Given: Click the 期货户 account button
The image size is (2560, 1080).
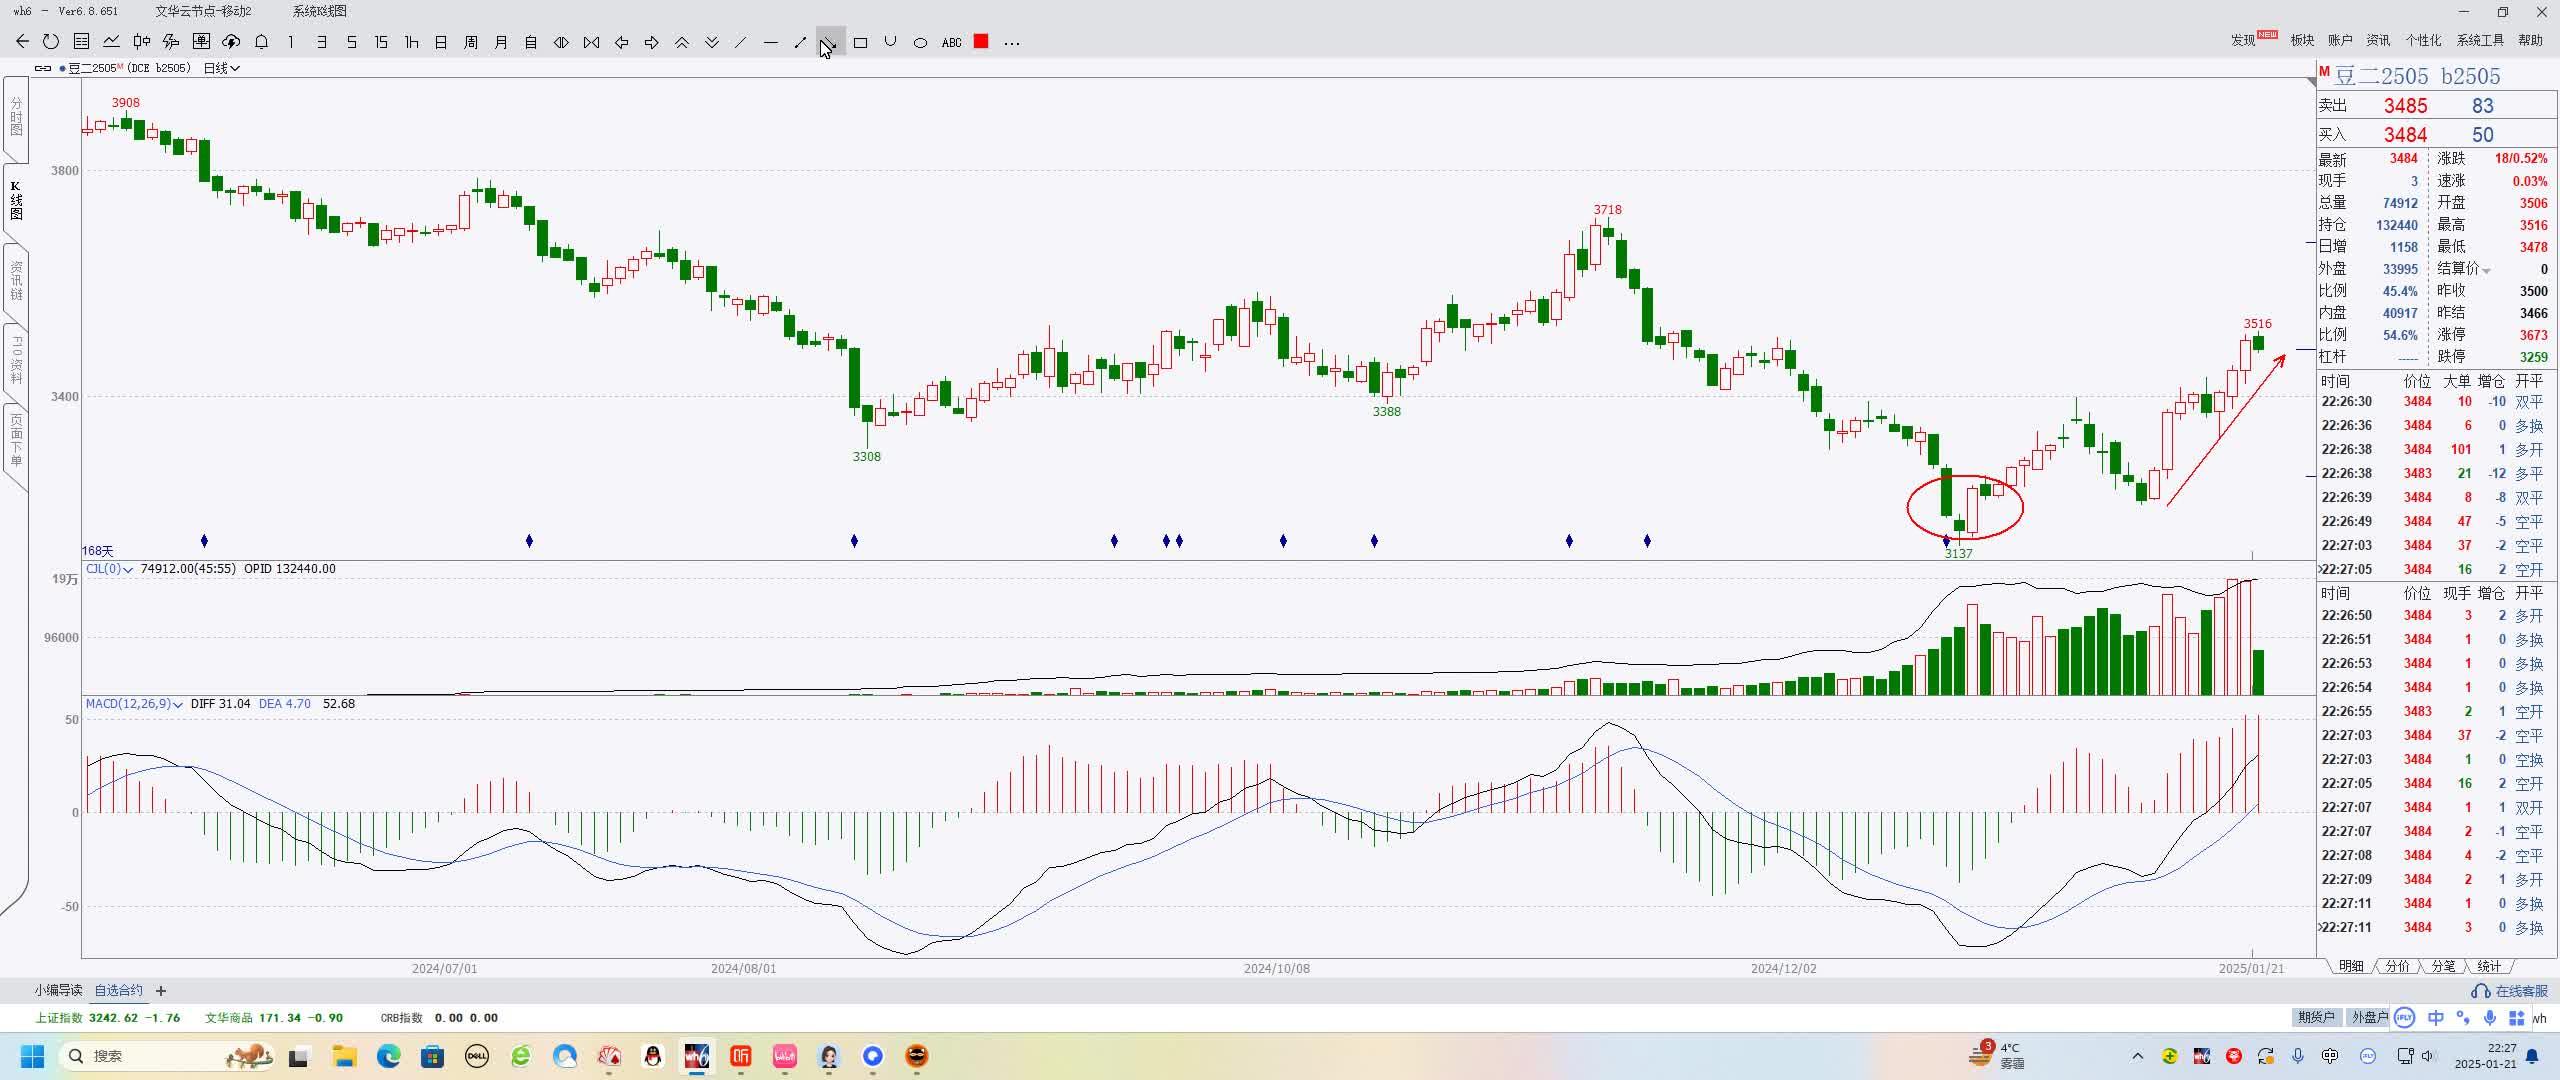Looking at the screenshot, I should 2315,1017.
